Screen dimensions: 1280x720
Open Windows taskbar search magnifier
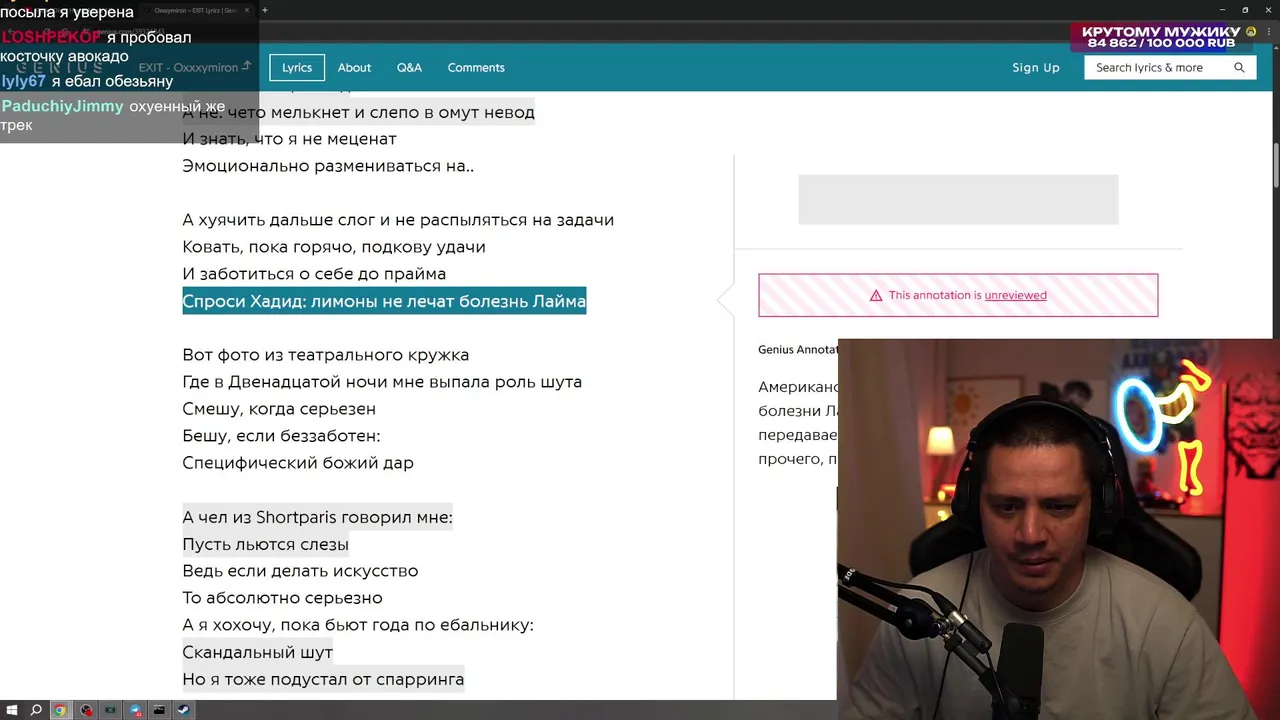pos(36,710)
